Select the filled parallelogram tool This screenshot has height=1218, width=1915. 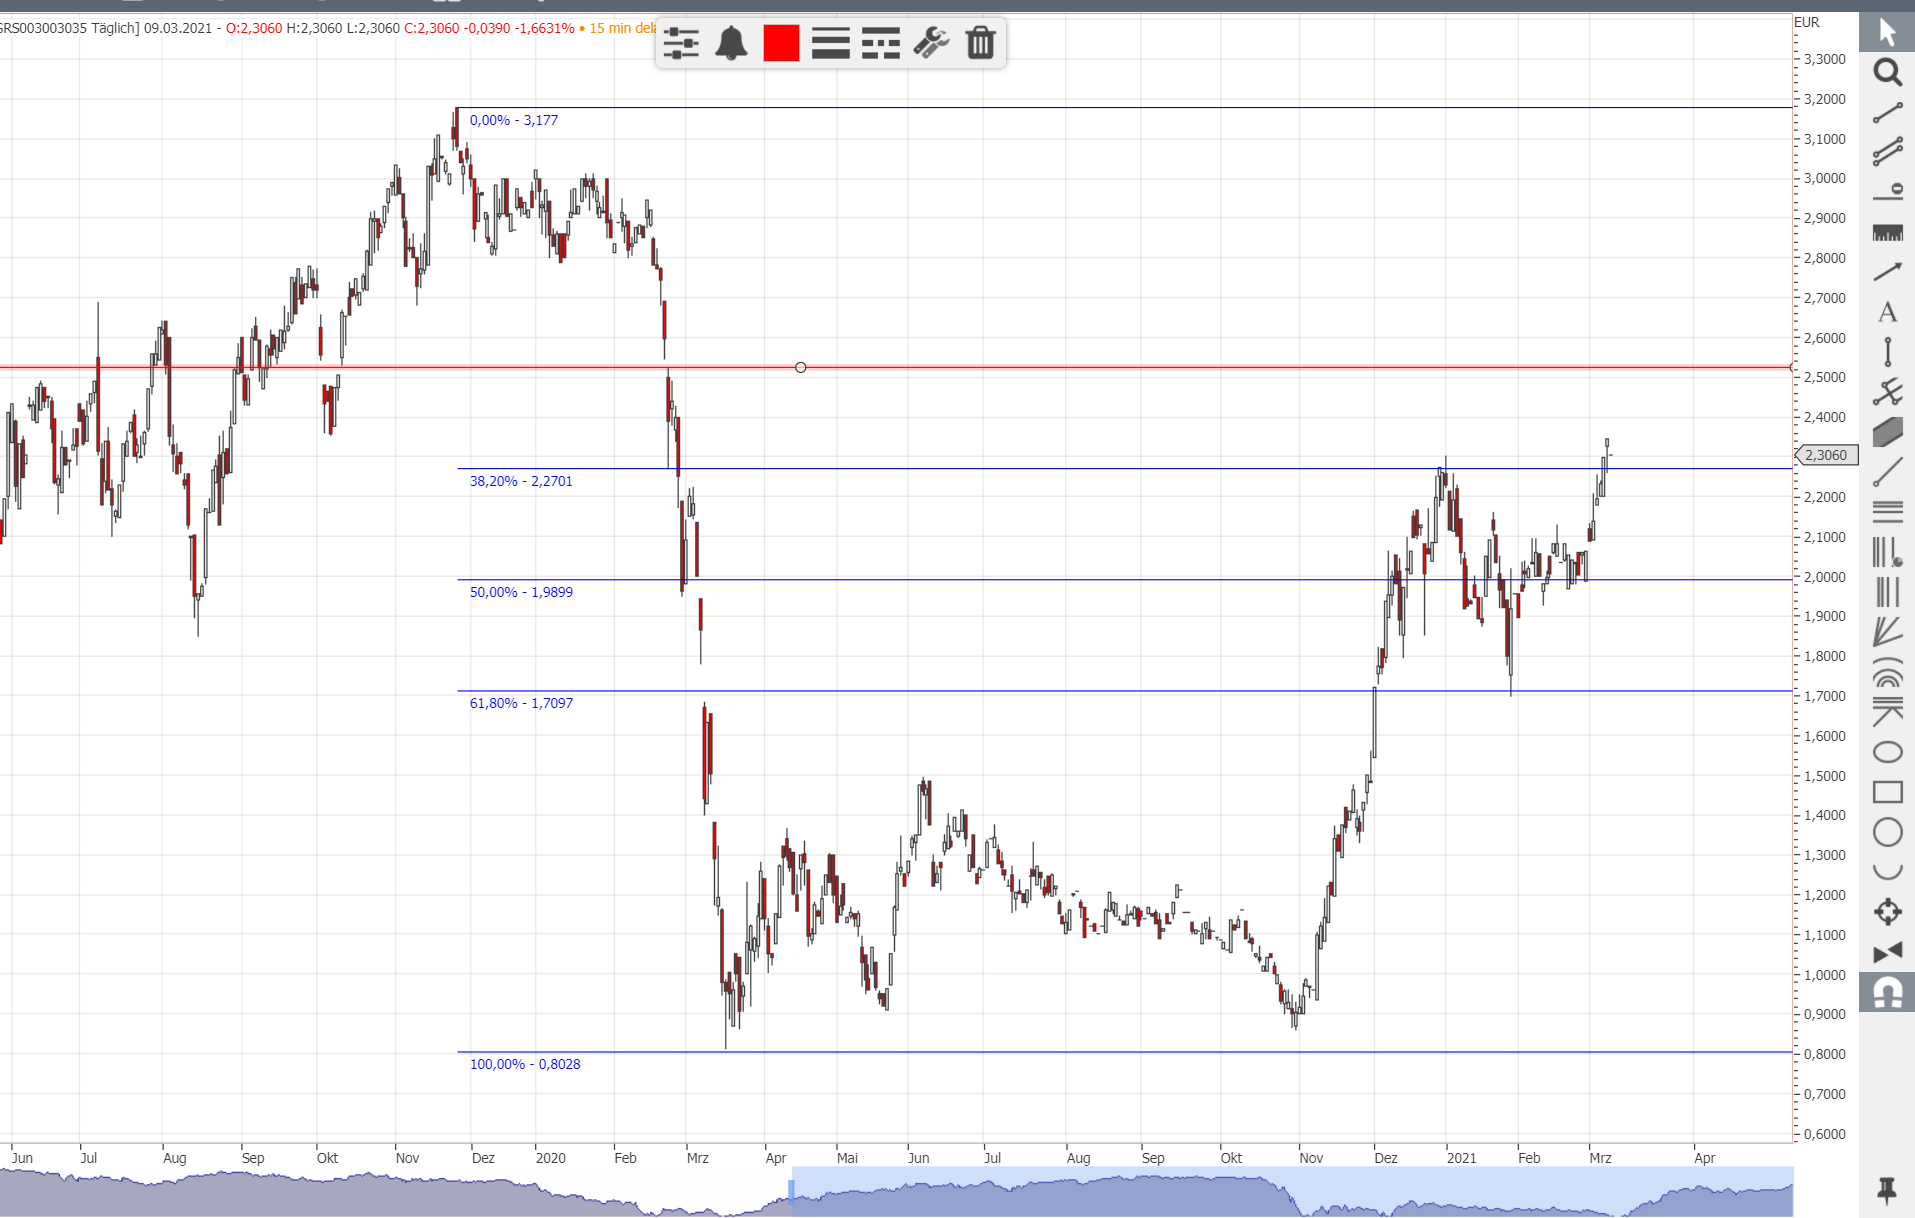point(1887,432)
